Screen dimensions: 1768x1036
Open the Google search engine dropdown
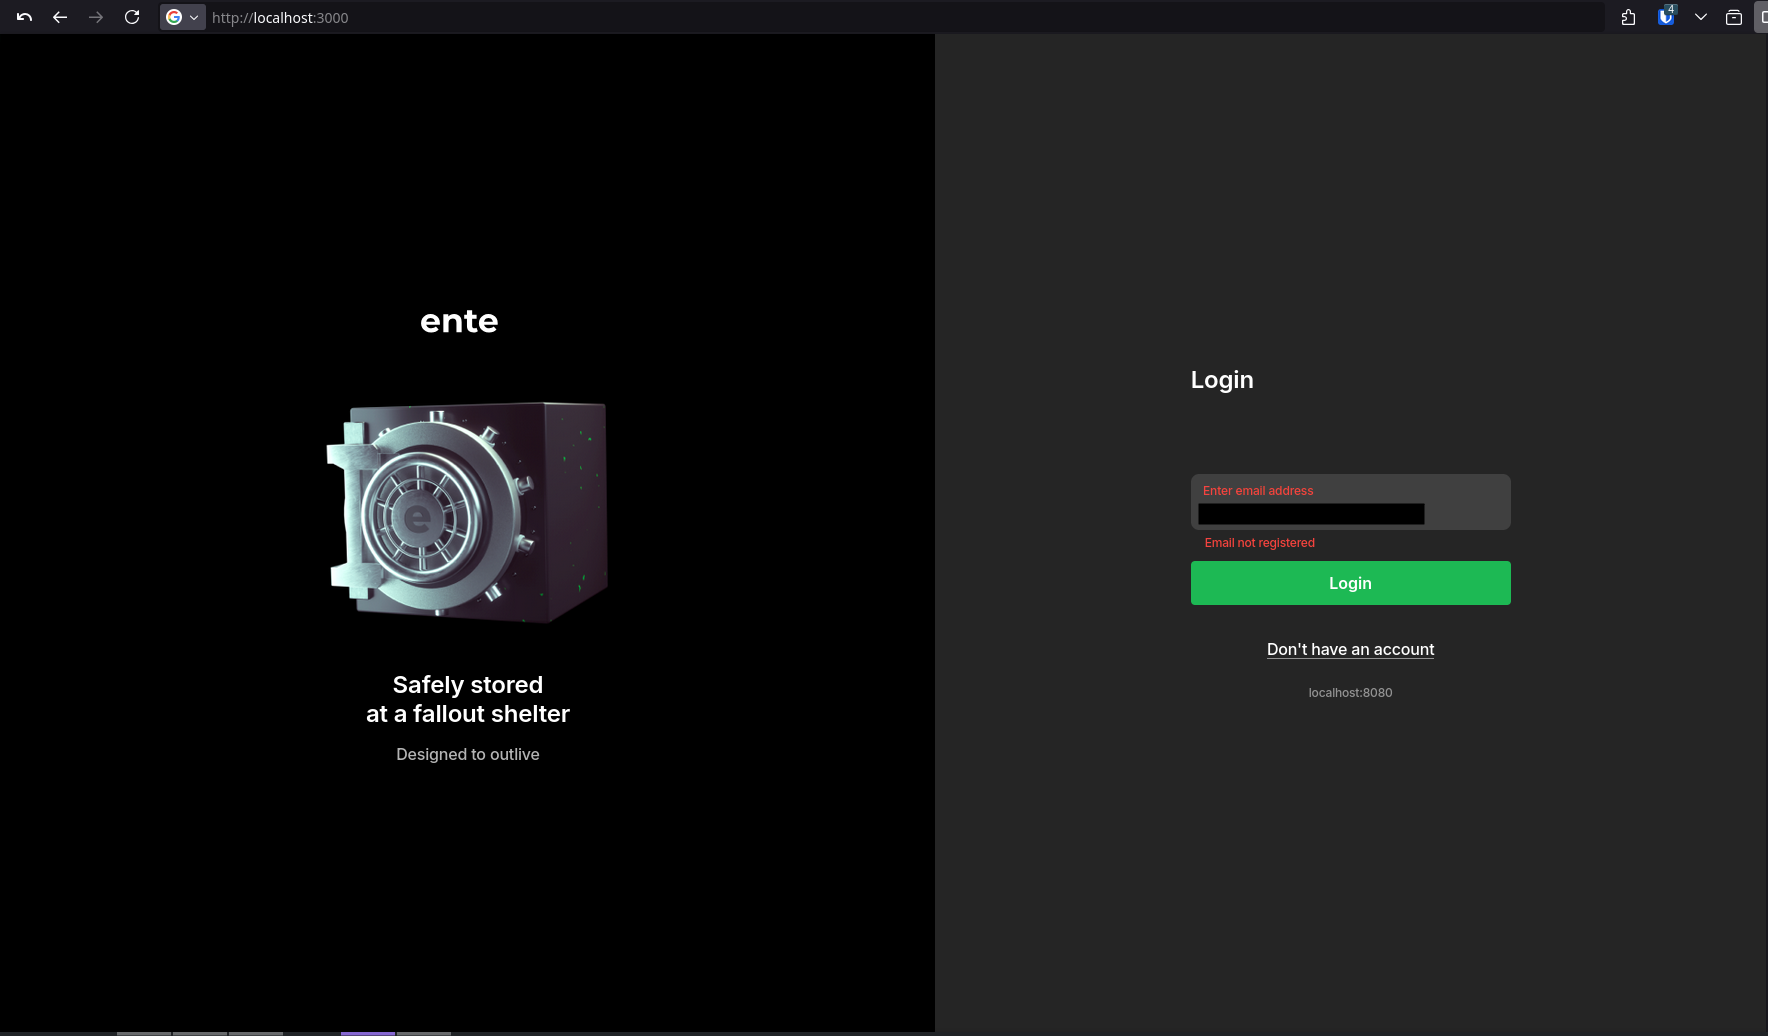point(182,17)
